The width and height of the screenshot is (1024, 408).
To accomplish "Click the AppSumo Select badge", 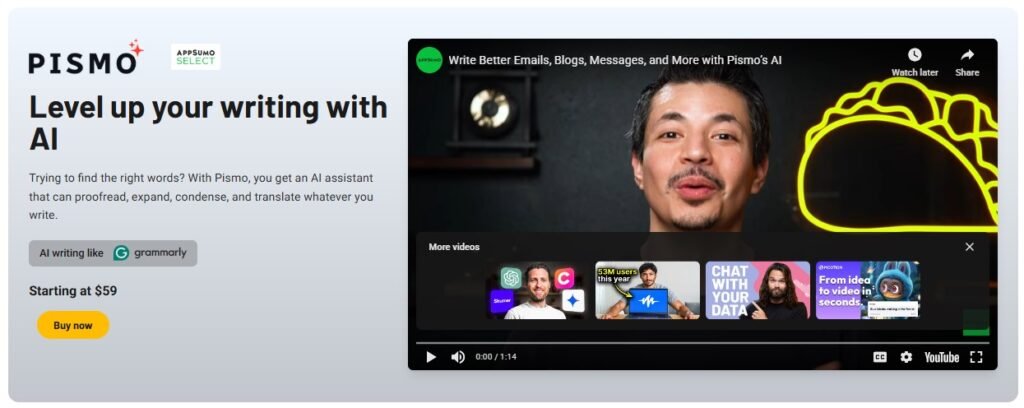I will tap(195, 56).
